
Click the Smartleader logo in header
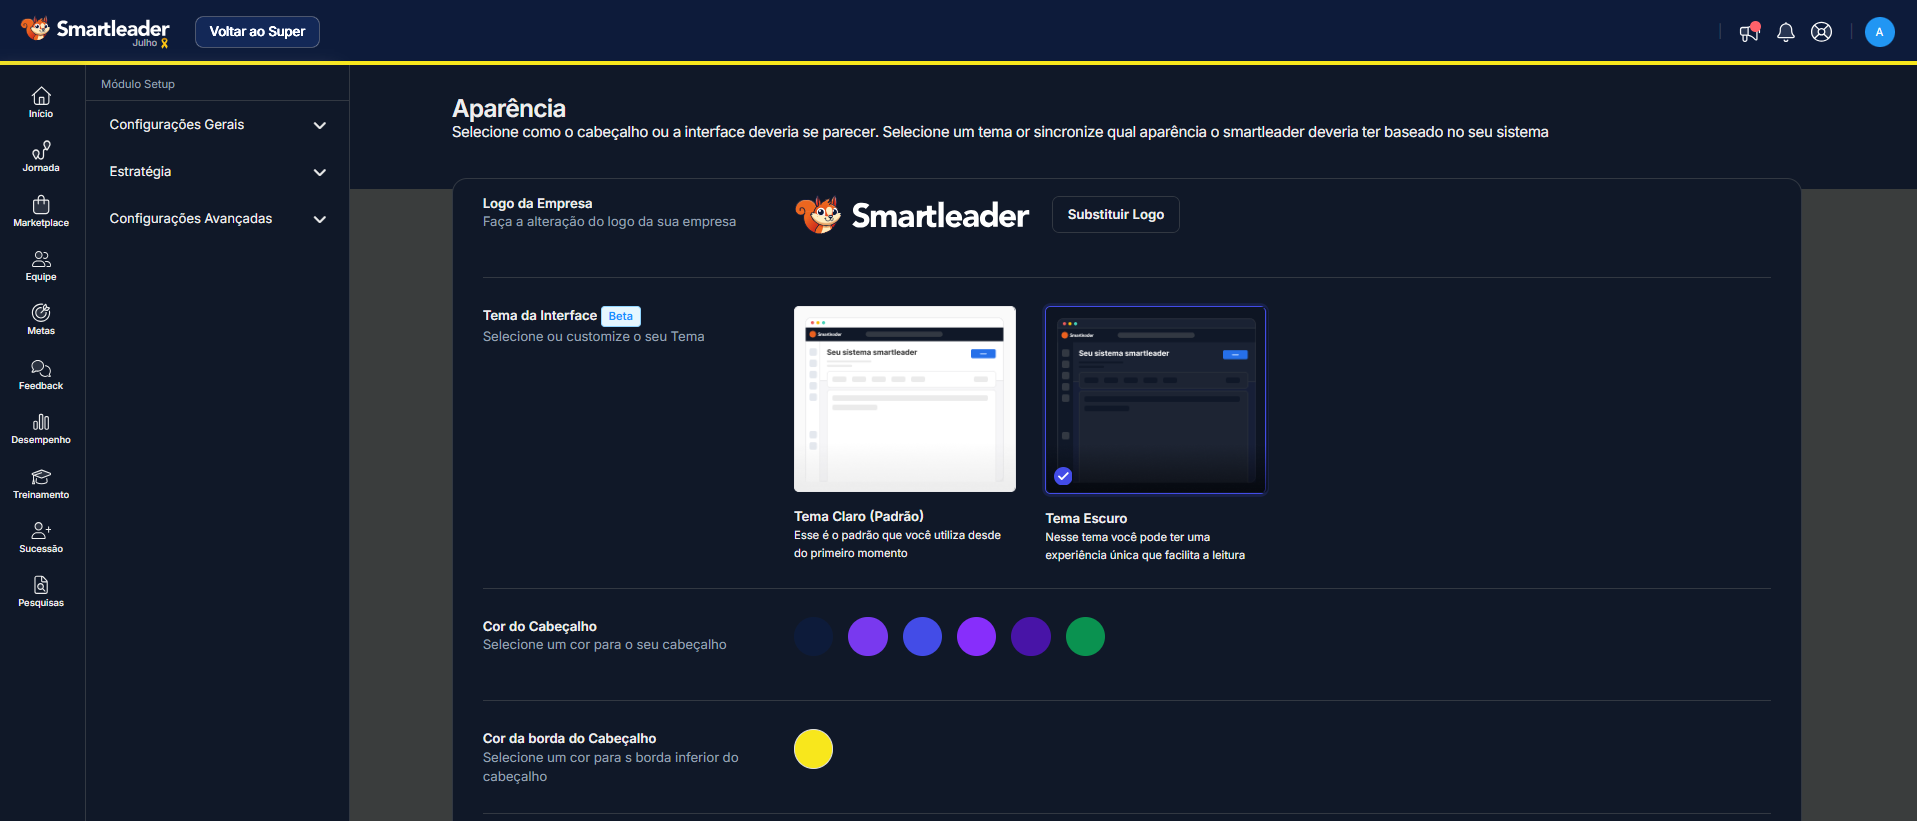96,31
